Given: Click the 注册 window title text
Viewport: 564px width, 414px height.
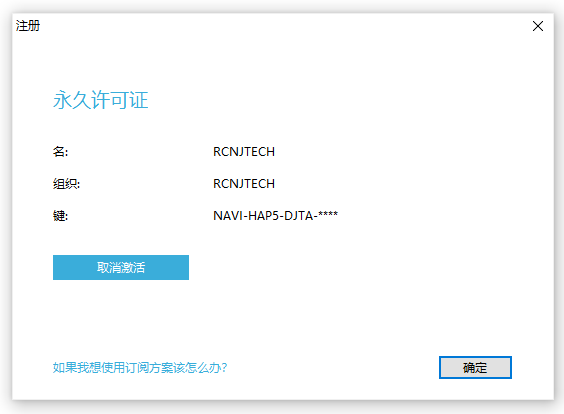Looking at the screenshot, I should 28,26.
